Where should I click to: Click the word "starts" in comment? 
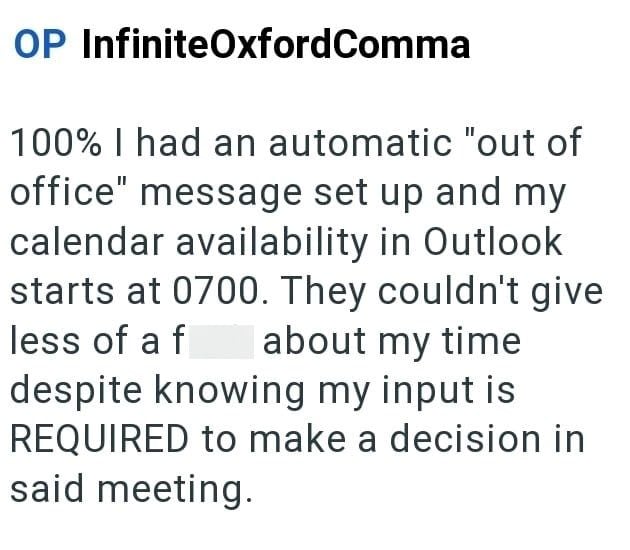click(x=61, y=293)
